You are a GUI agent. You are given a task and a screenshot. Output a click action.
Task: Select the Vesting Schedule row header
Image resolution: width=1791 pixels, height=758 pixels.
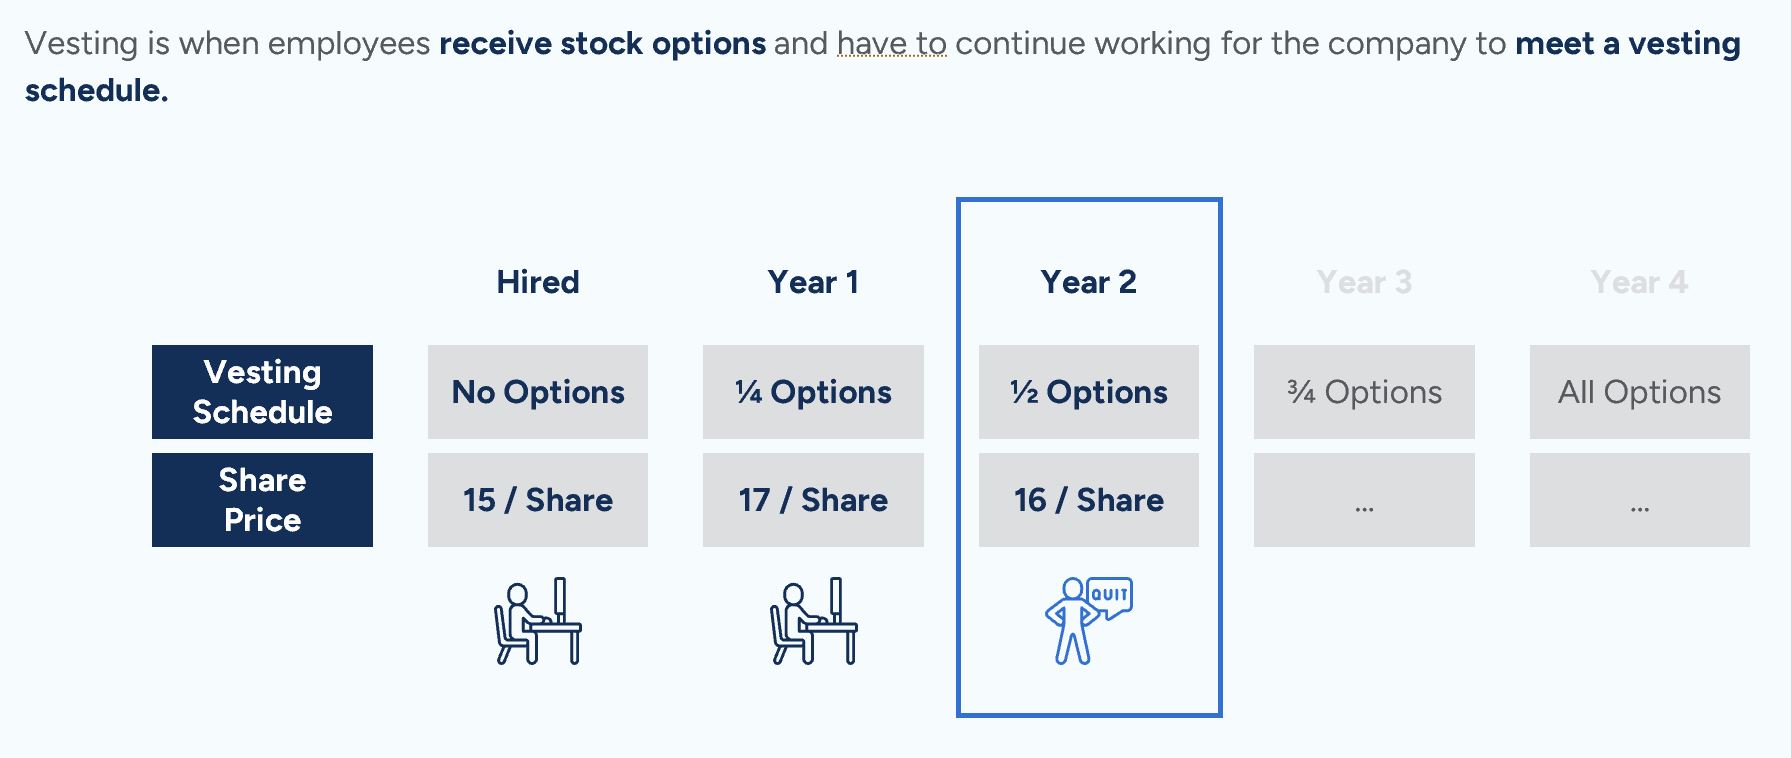point(262,392)
